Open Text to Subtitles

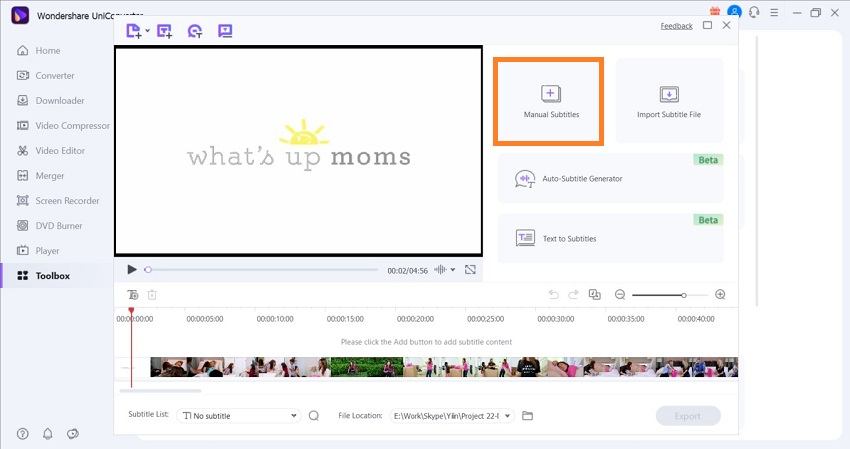pyautogui.click(x=610, y=238)
